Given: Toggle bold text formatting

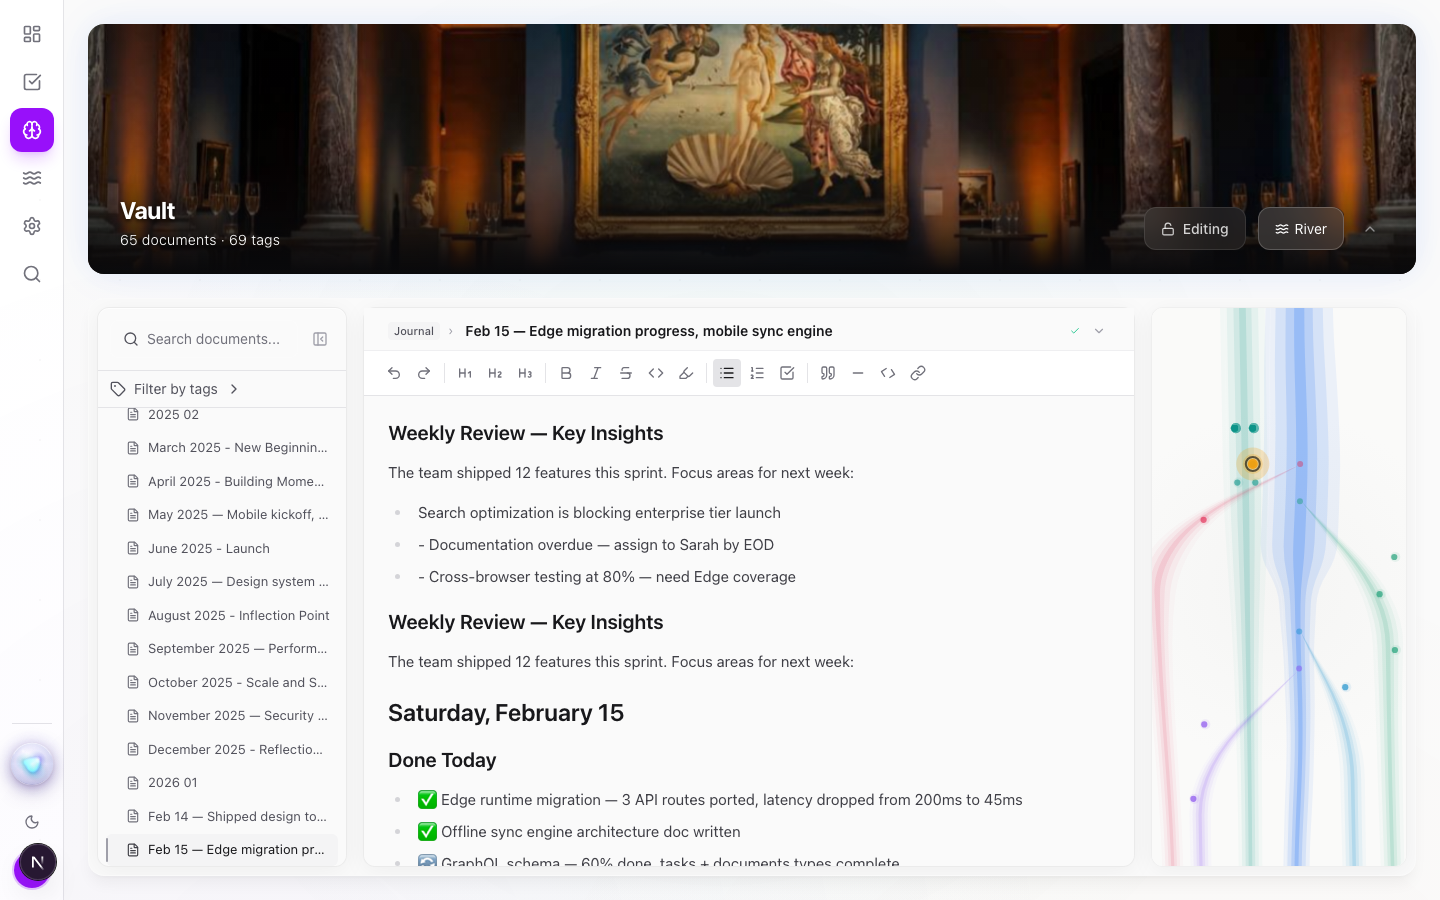Looking at the screenshot, I should point(566,373).
